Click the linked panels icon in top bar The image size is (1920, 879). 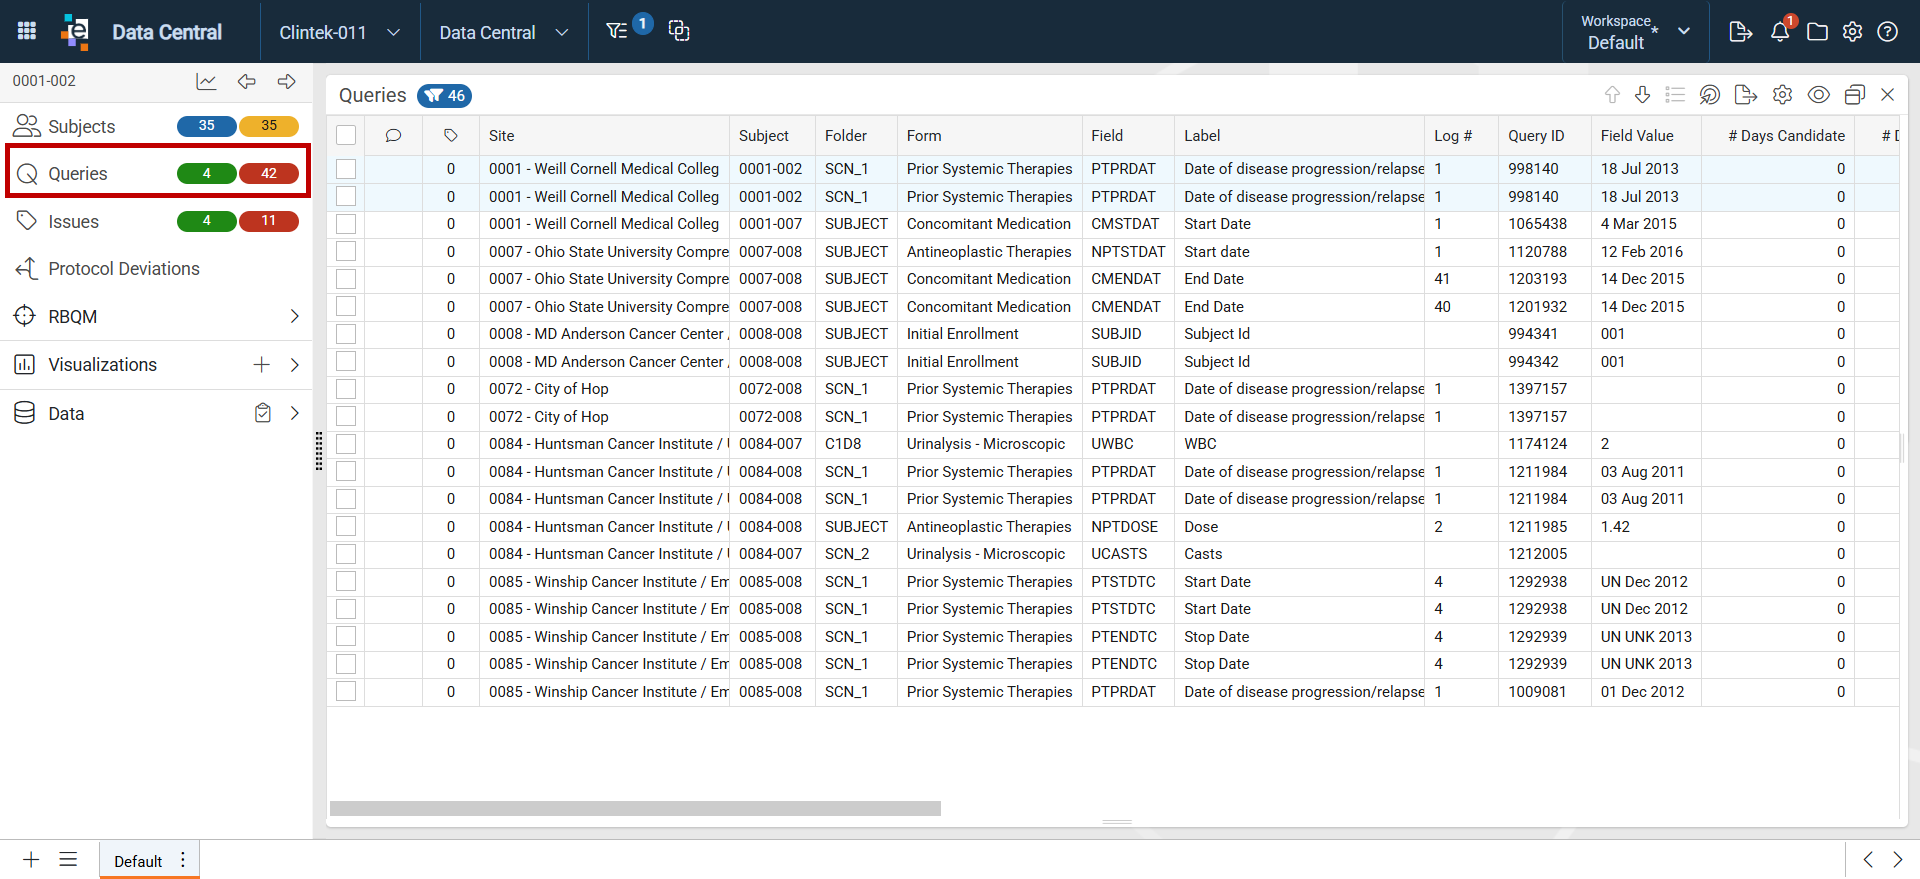679,31
